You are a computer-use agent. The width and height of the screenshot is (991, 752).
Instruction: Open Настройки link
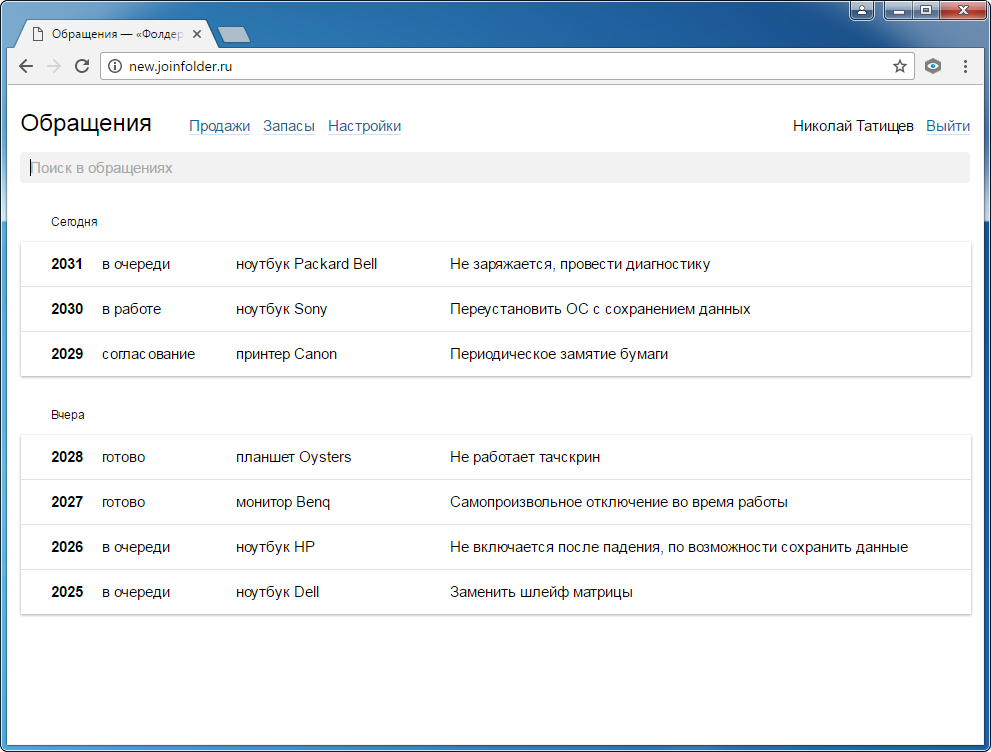click(x=364, y=126)
